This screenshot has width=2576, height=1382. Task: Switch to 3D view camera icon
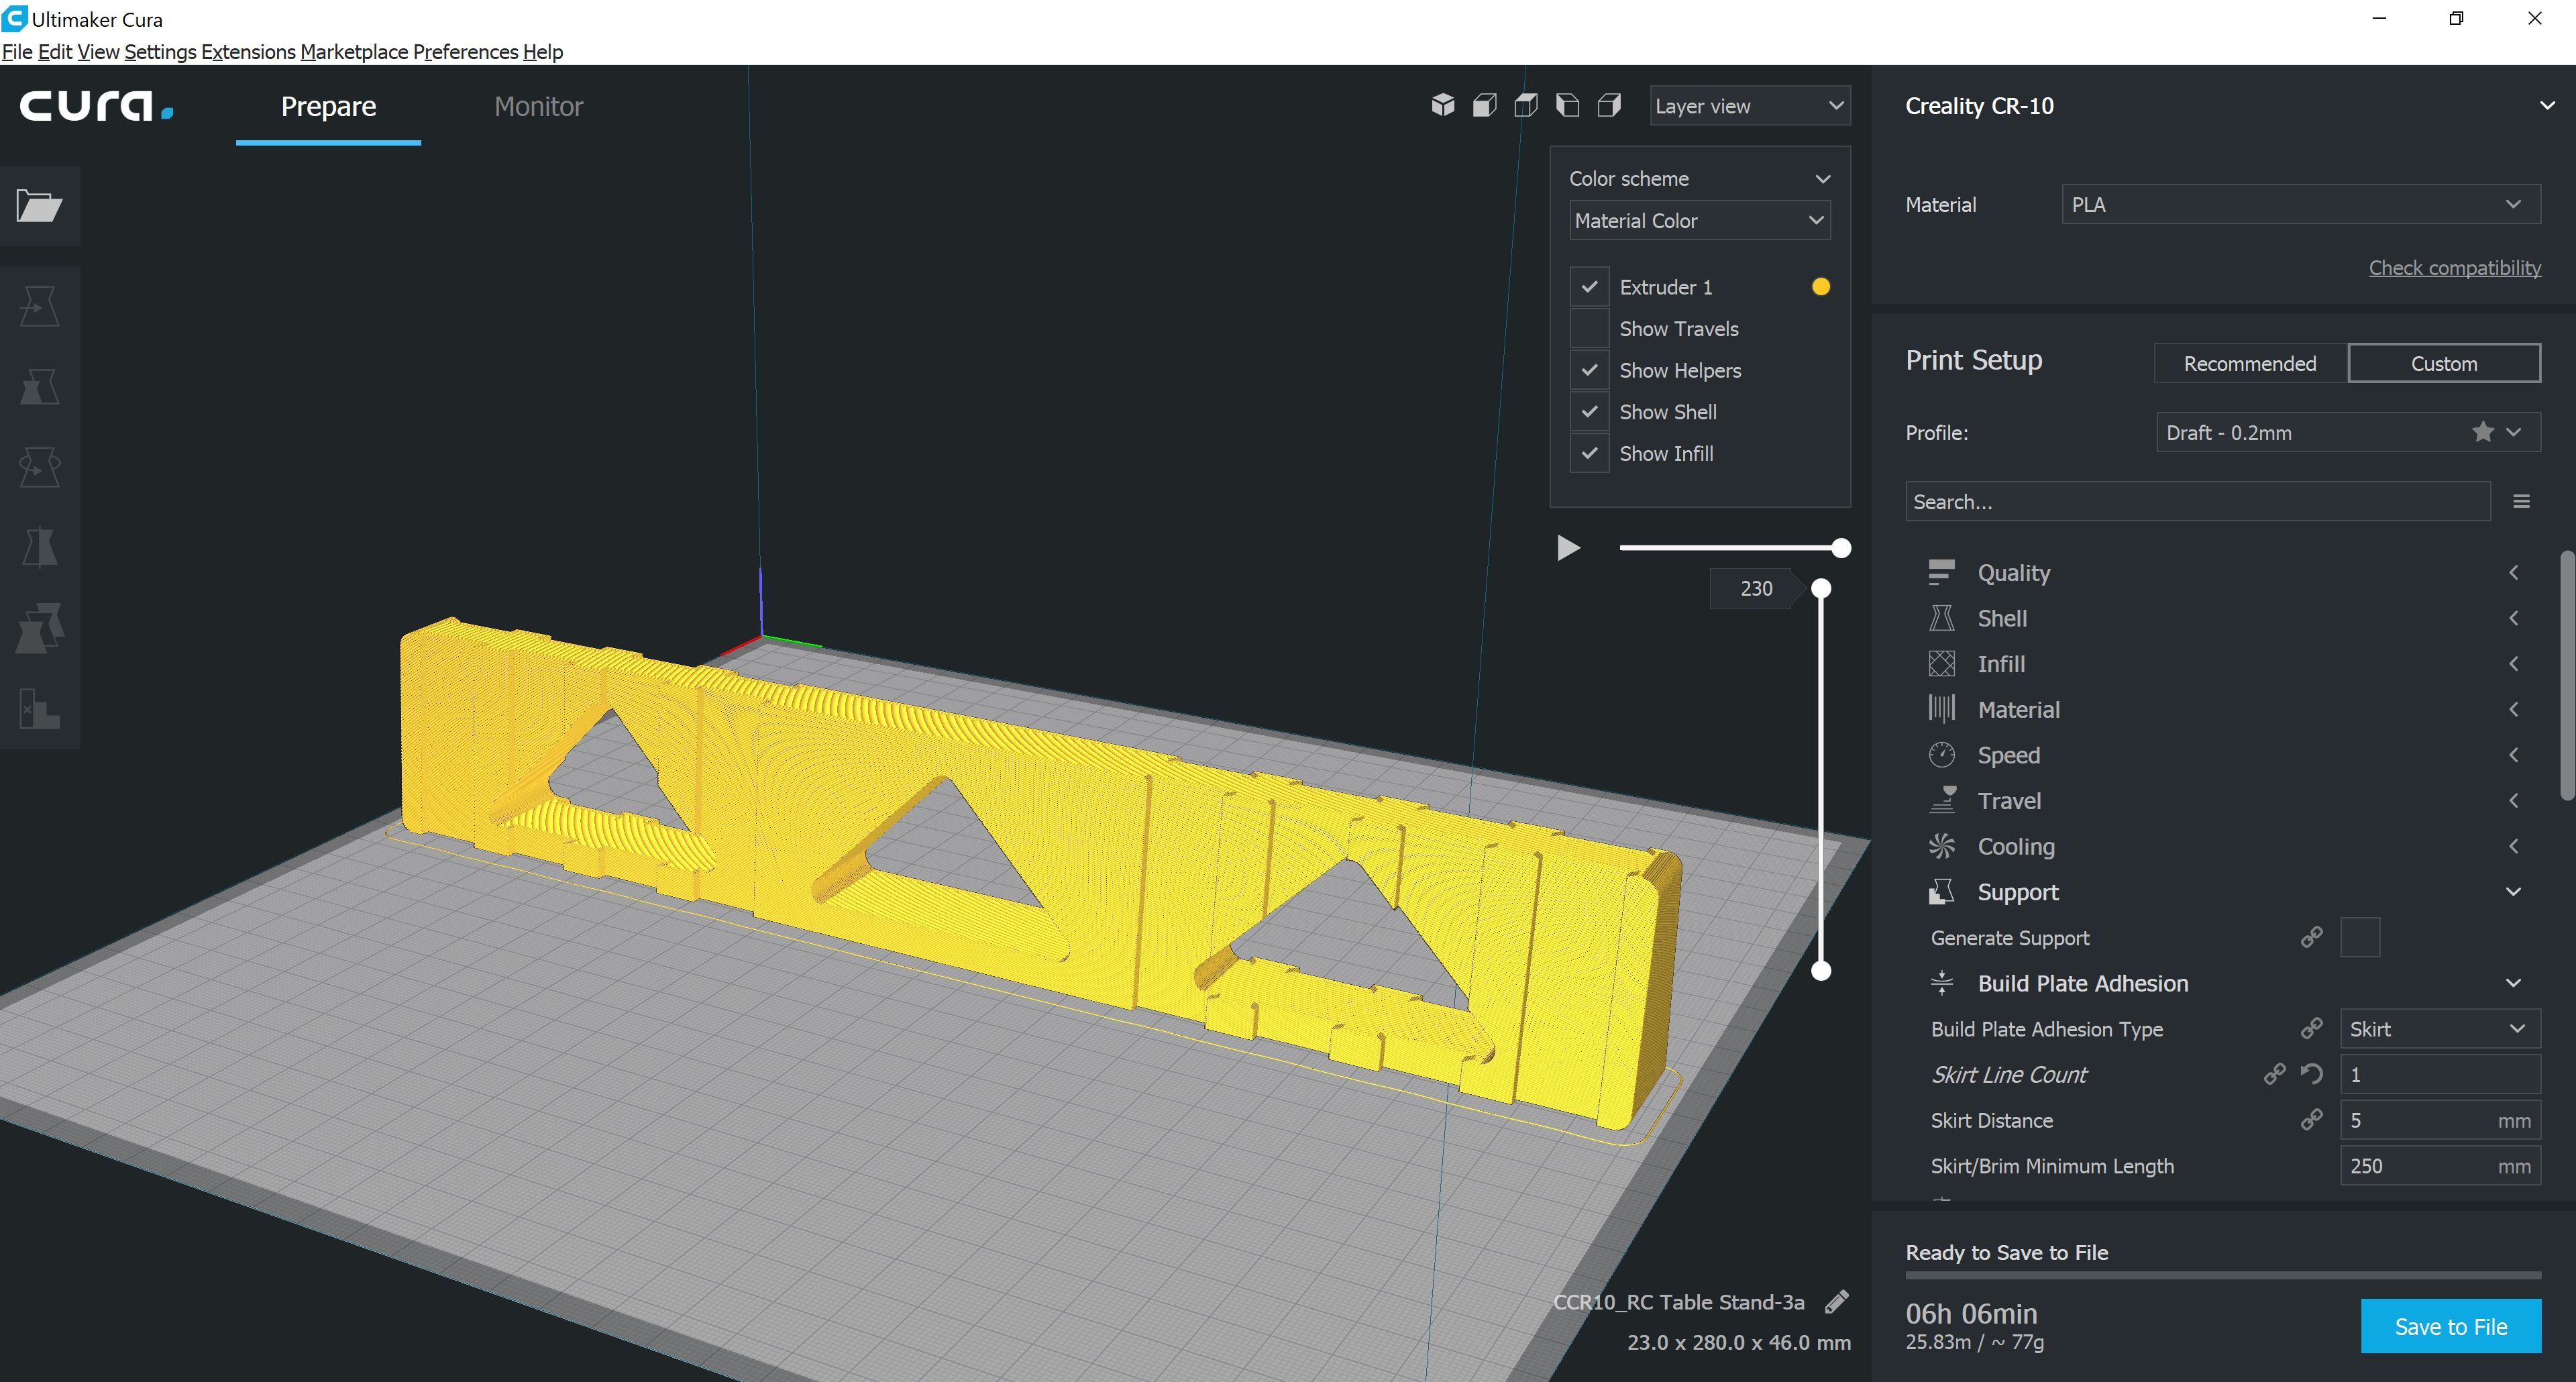pyautogui.click(x=1442, y=105)
